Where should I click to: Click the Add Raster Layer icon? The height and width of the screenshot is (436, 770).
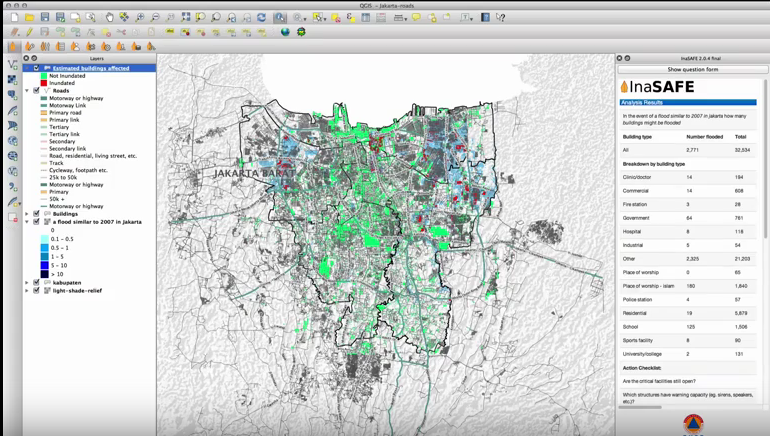(13, 80)
